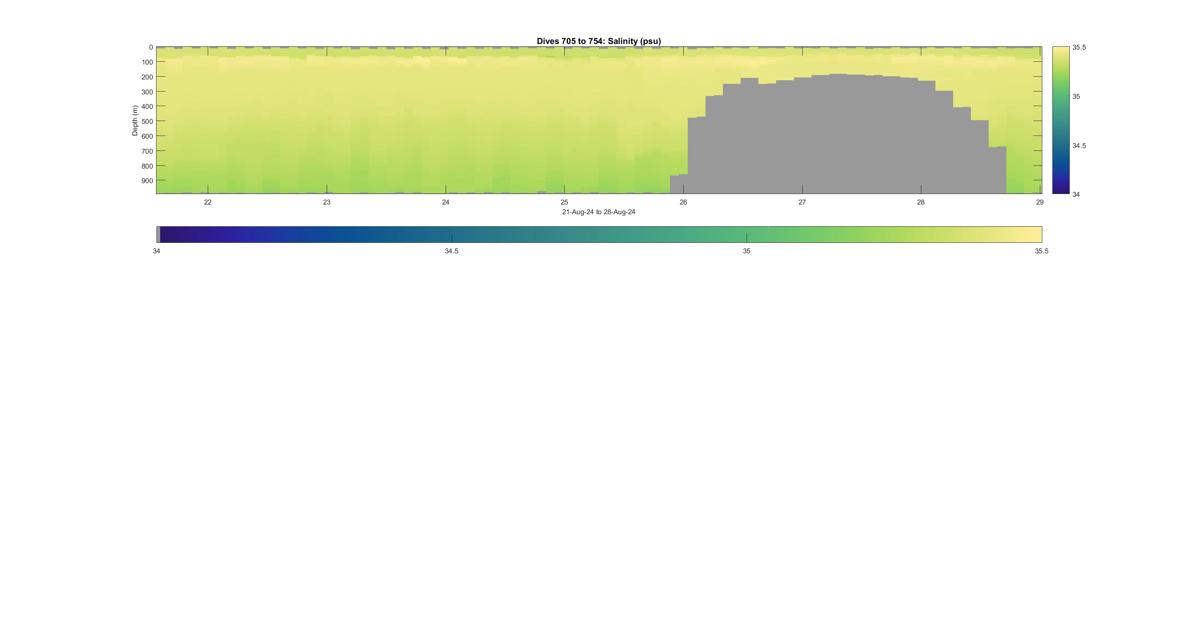Select the "Depth (m)" y-axis label
1200x622 pixels.
click(134, 120)
